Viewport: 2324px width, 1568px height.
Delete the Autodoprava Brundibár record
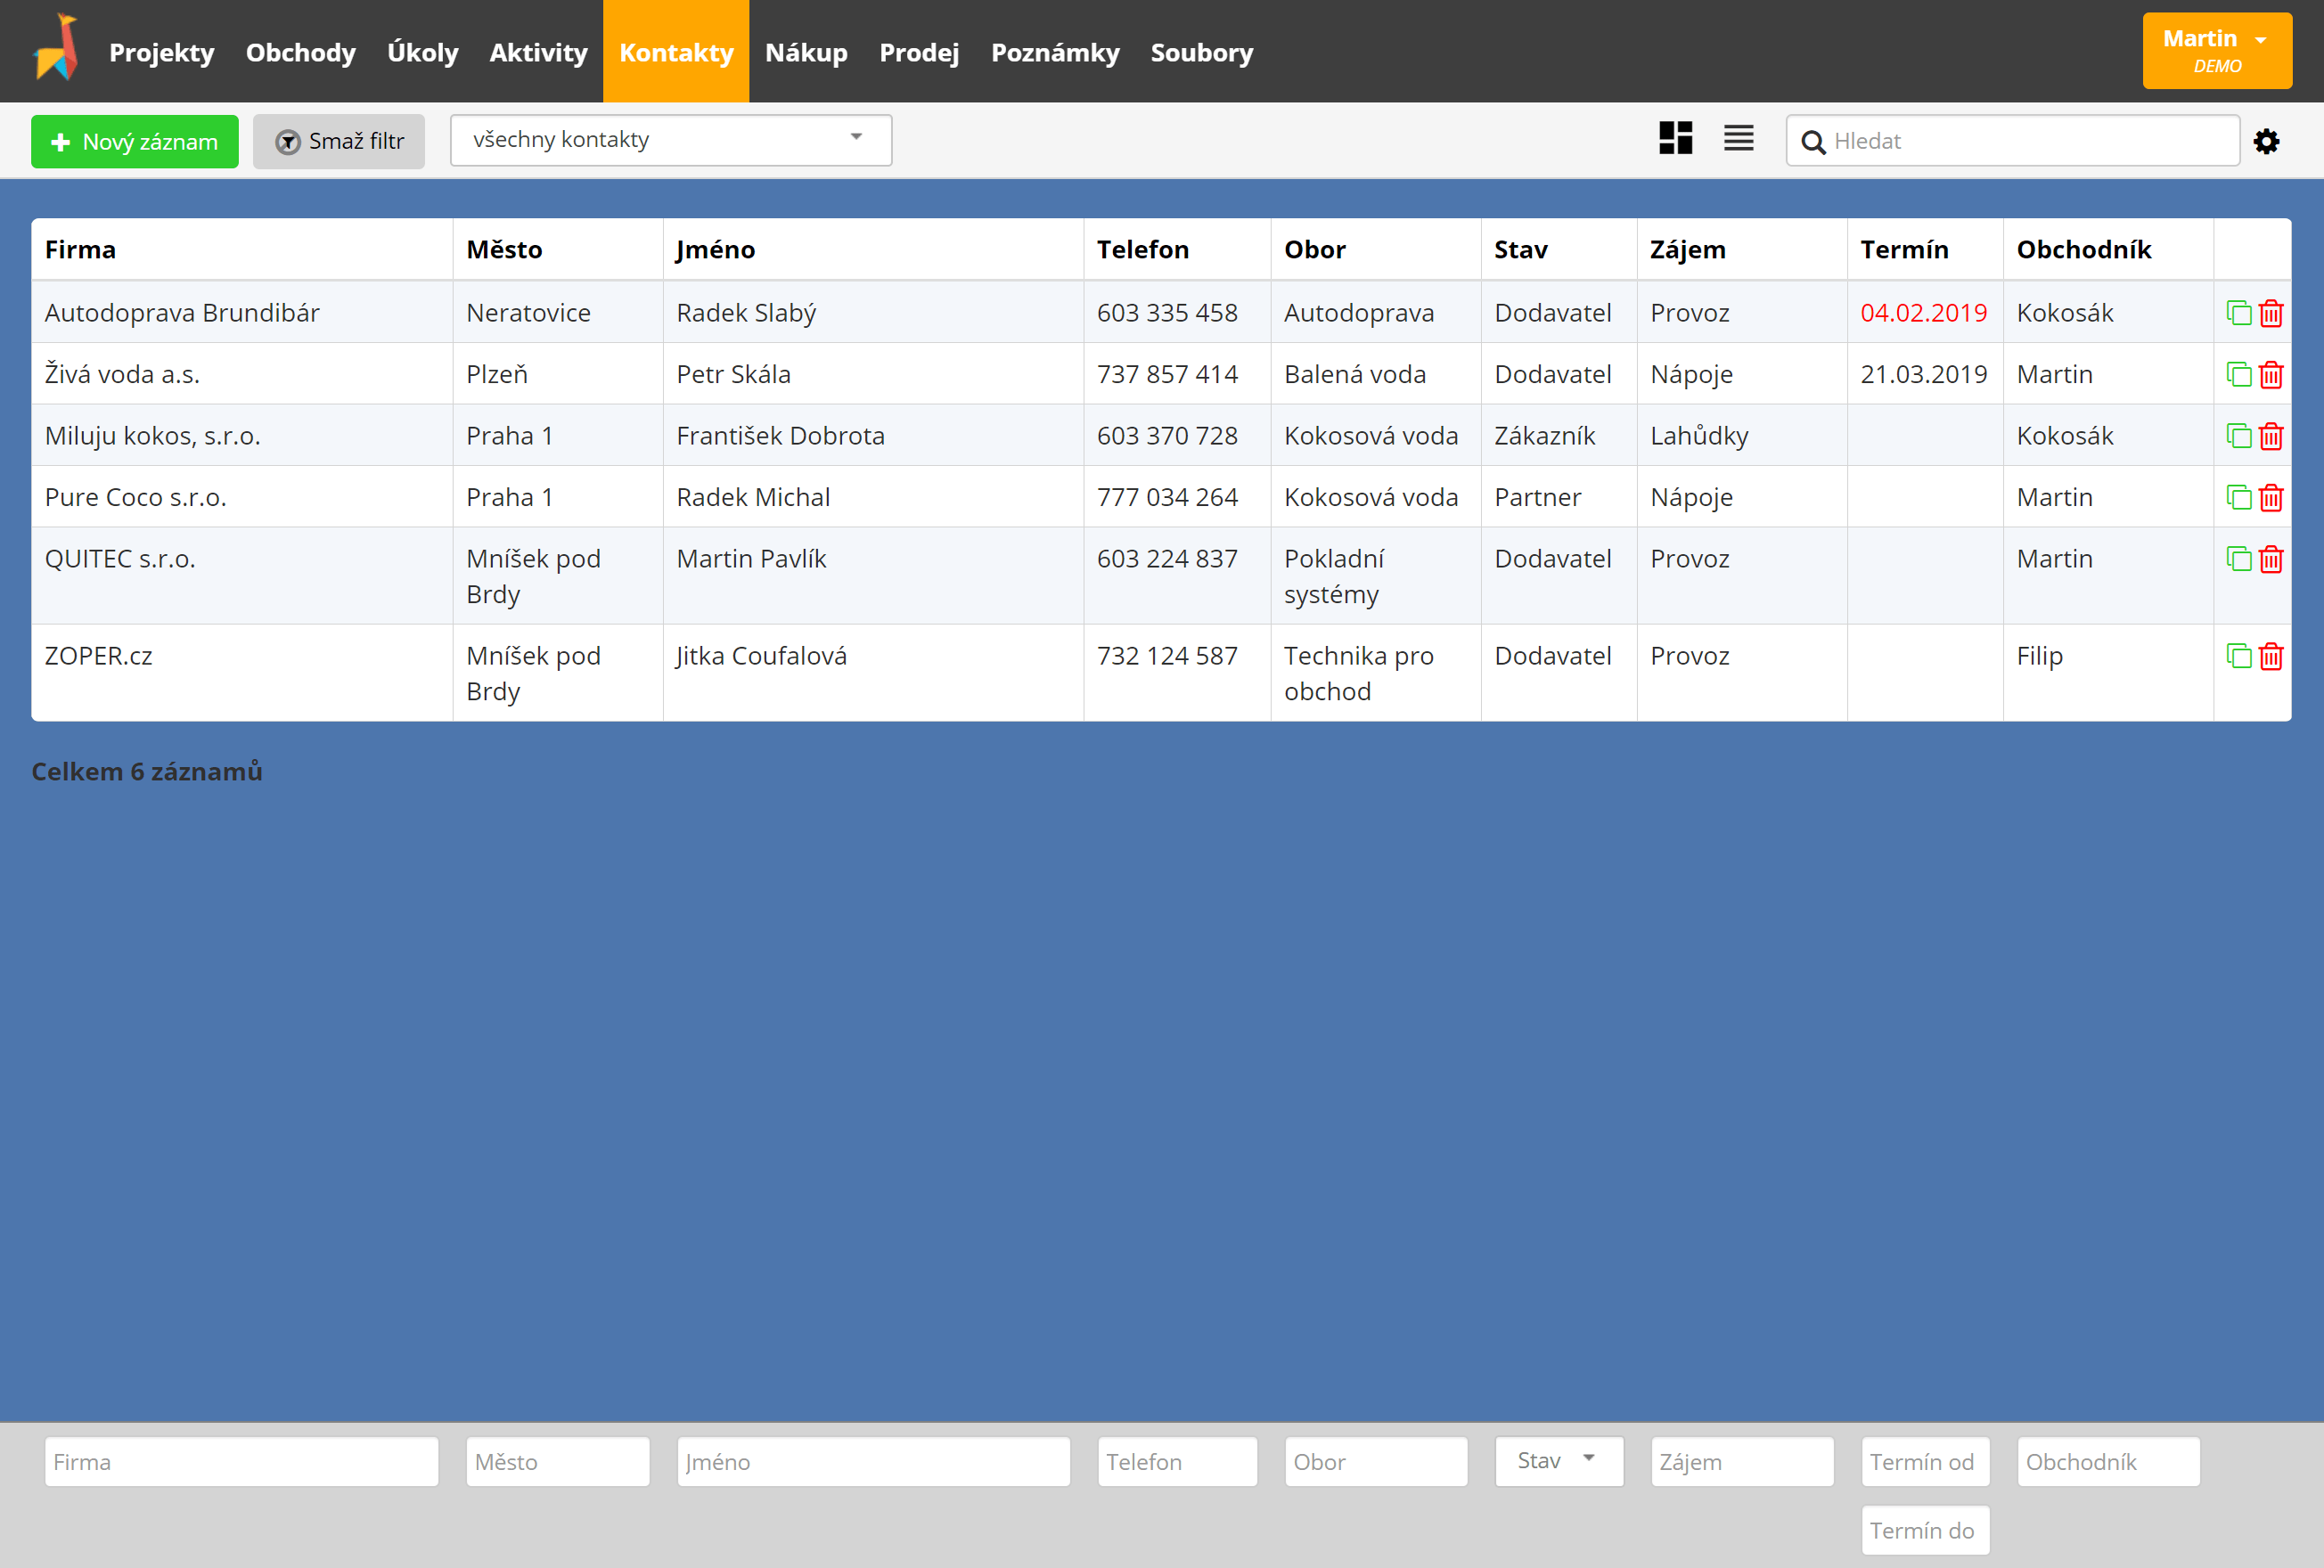coord(2271,313)
